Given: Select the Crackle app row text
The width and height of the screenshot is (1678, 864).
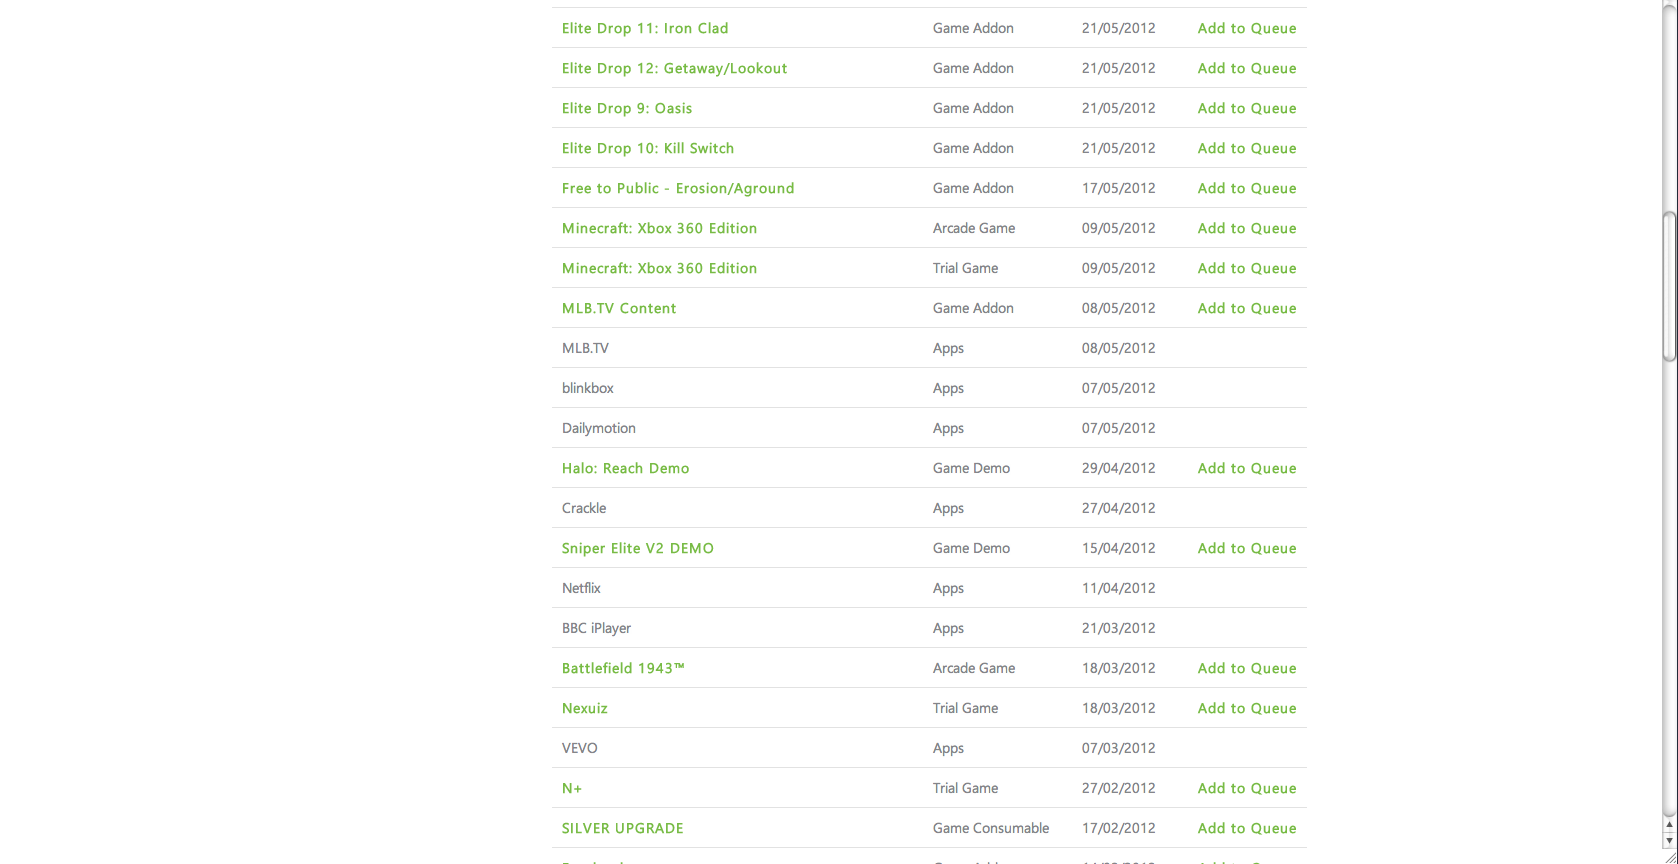Looking at the screenshot, I should tap(584, 508).
